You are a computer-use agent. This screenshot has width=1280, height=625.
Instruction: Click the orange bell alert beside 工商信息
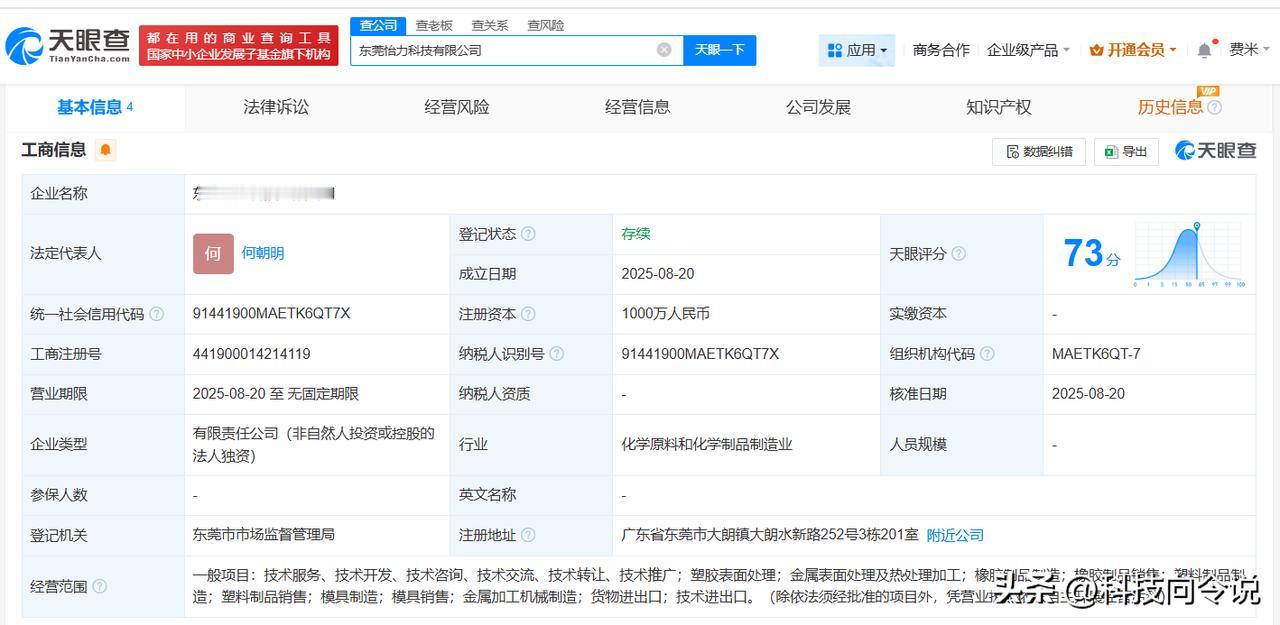[106, 150]
